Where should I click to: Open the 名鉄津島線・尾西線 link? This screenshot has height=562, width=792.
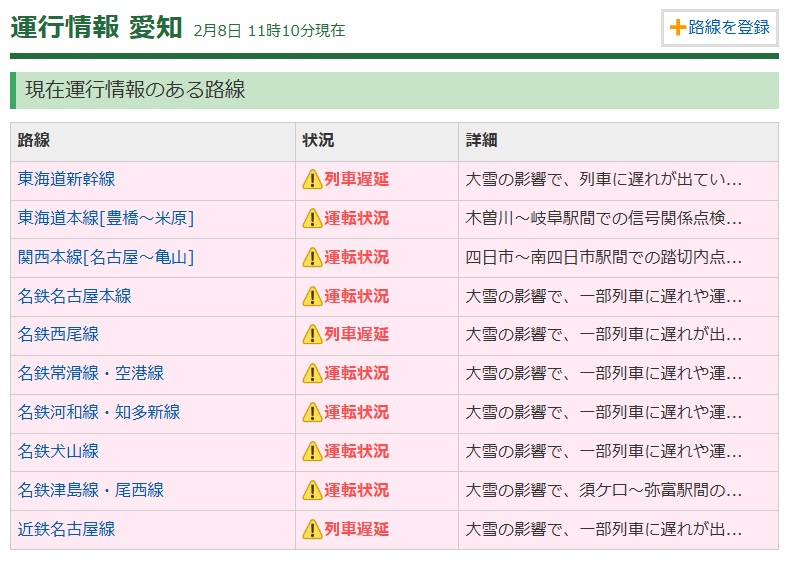pos(91,490)
